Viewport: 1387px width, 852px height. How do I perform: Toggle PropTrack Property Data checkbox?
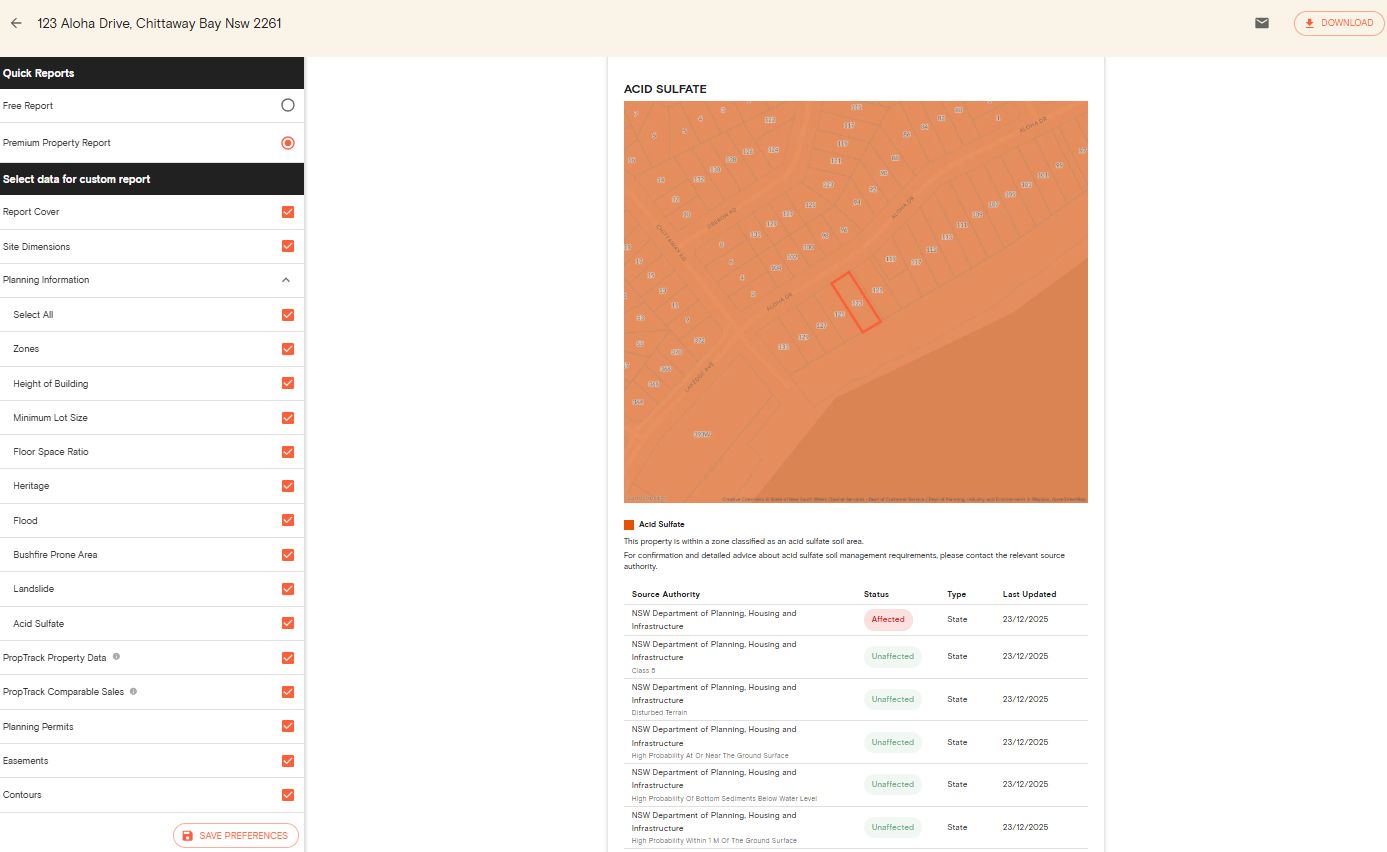[288, 658]
